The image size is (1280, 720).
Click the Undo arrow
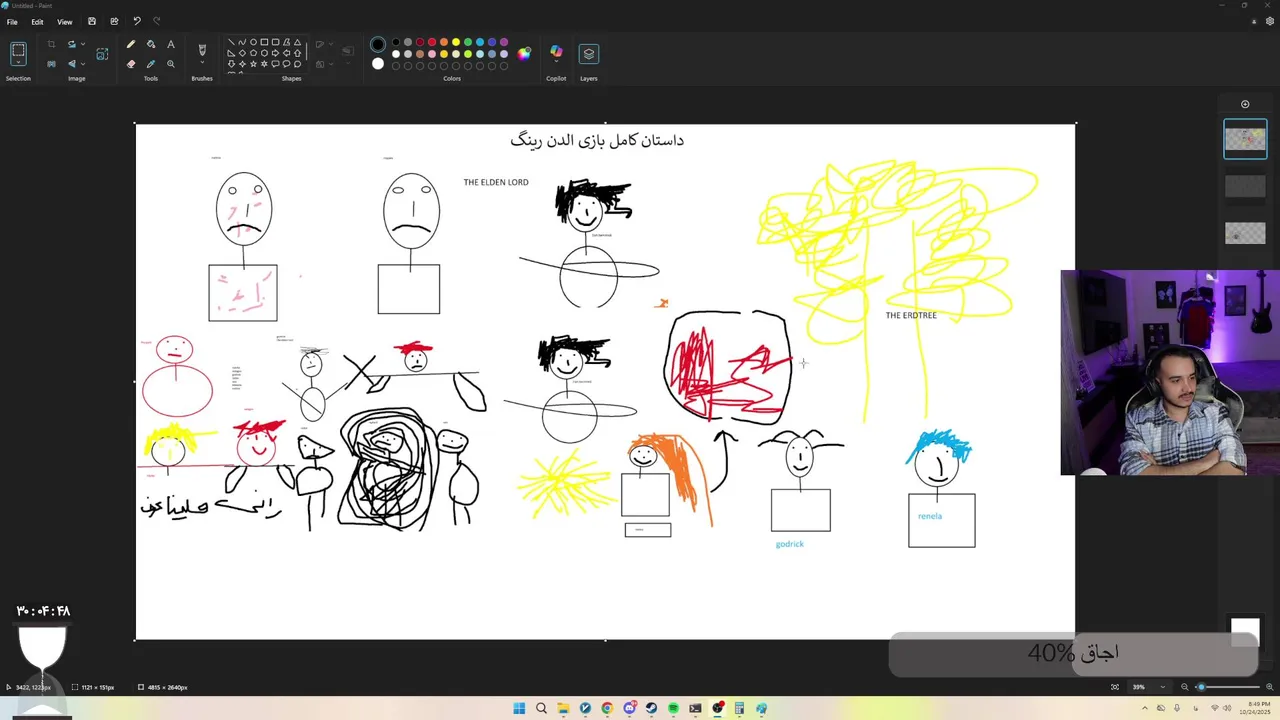click(x=137, y=21)
